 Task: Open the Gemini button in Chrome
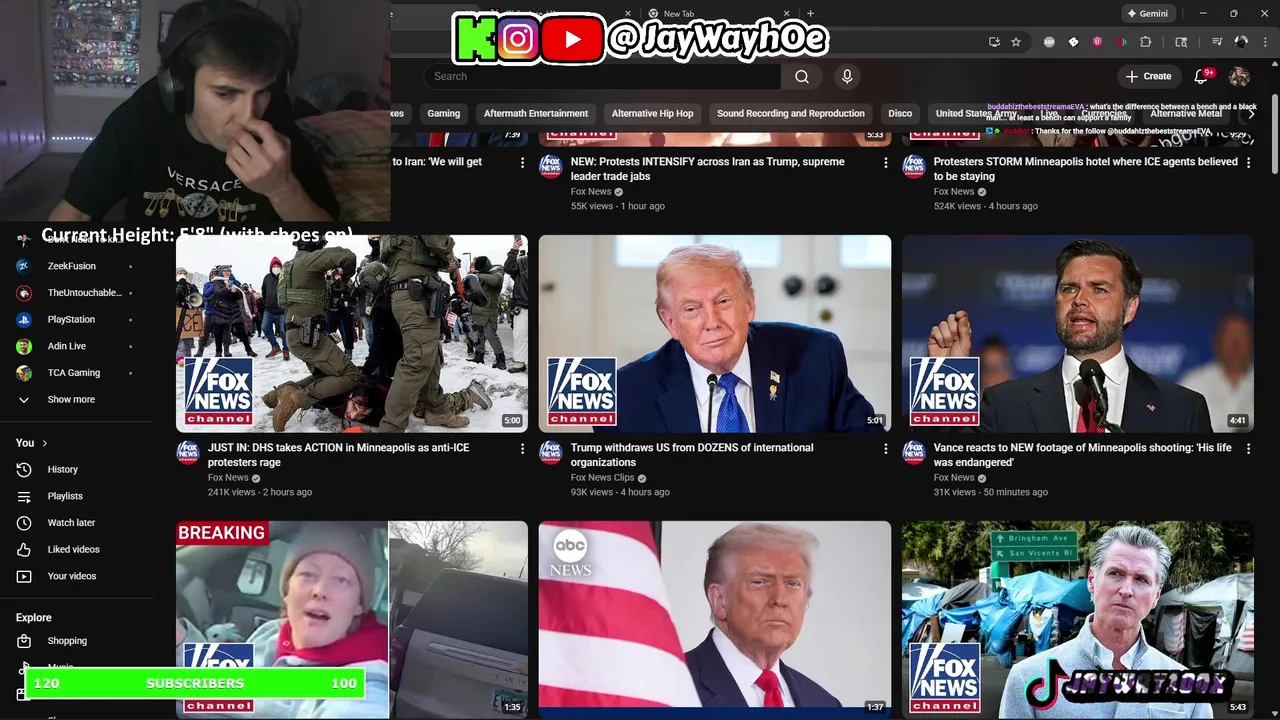tap(1147, 14)
